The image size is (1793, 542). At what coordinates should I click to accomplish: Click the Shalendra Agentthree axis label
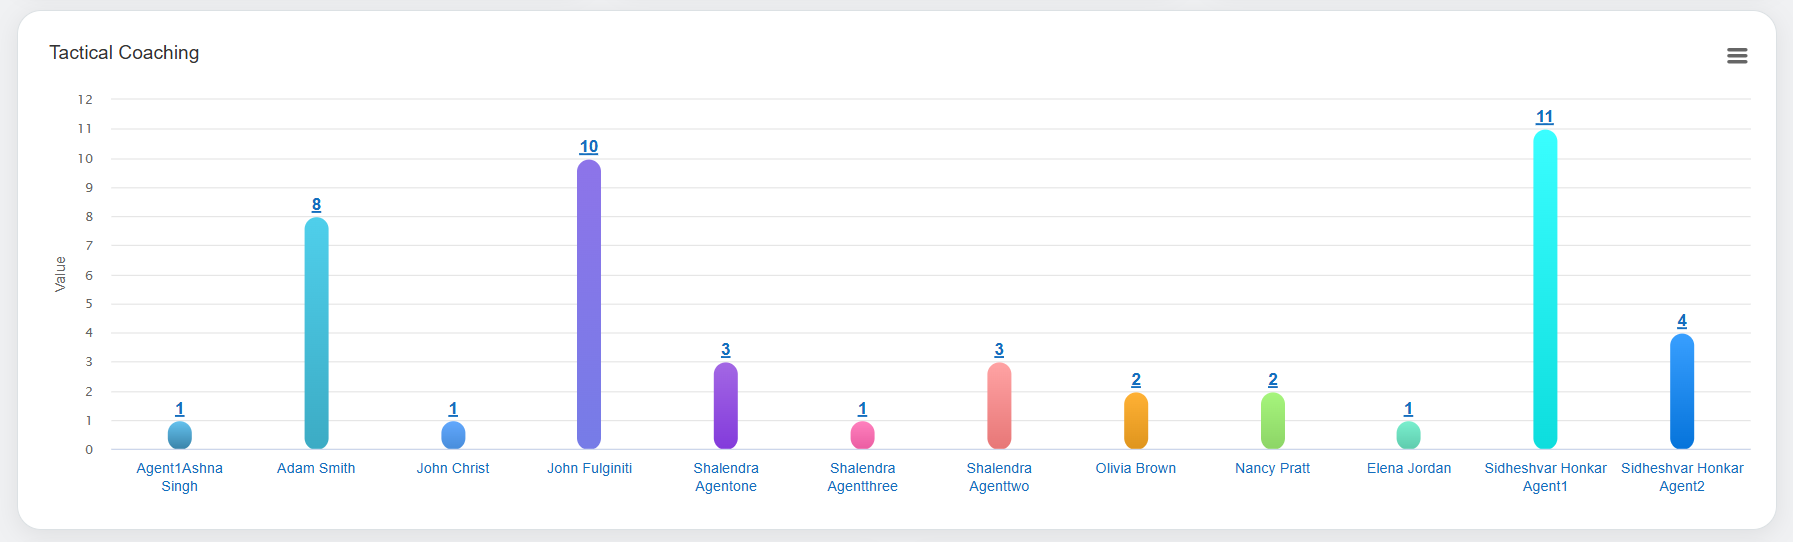point(862,477)
